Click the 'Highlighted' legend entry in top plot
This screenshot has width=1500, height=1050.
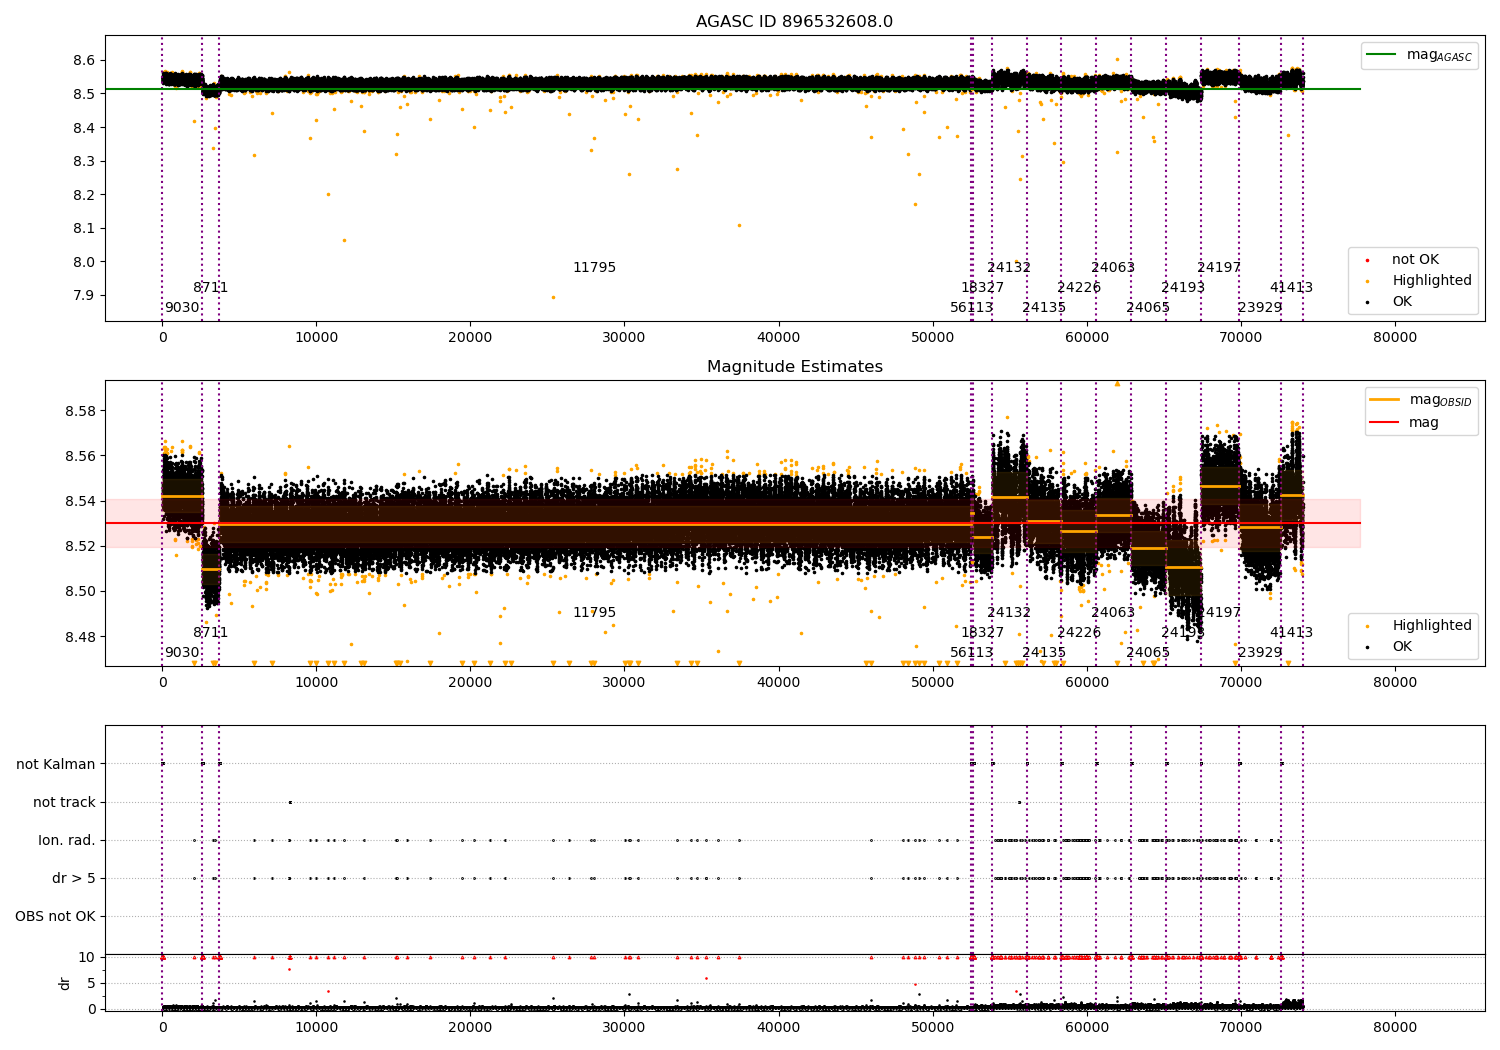1431,281
